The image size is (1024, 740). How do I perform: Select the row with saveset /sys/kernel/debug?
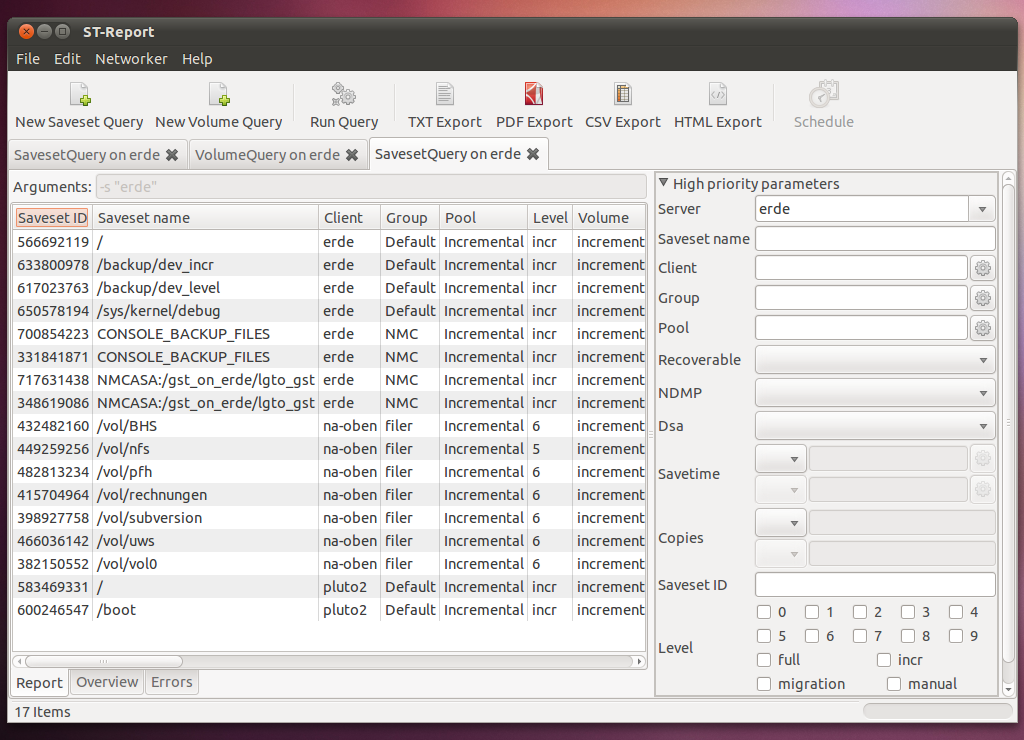coord(329,311)
